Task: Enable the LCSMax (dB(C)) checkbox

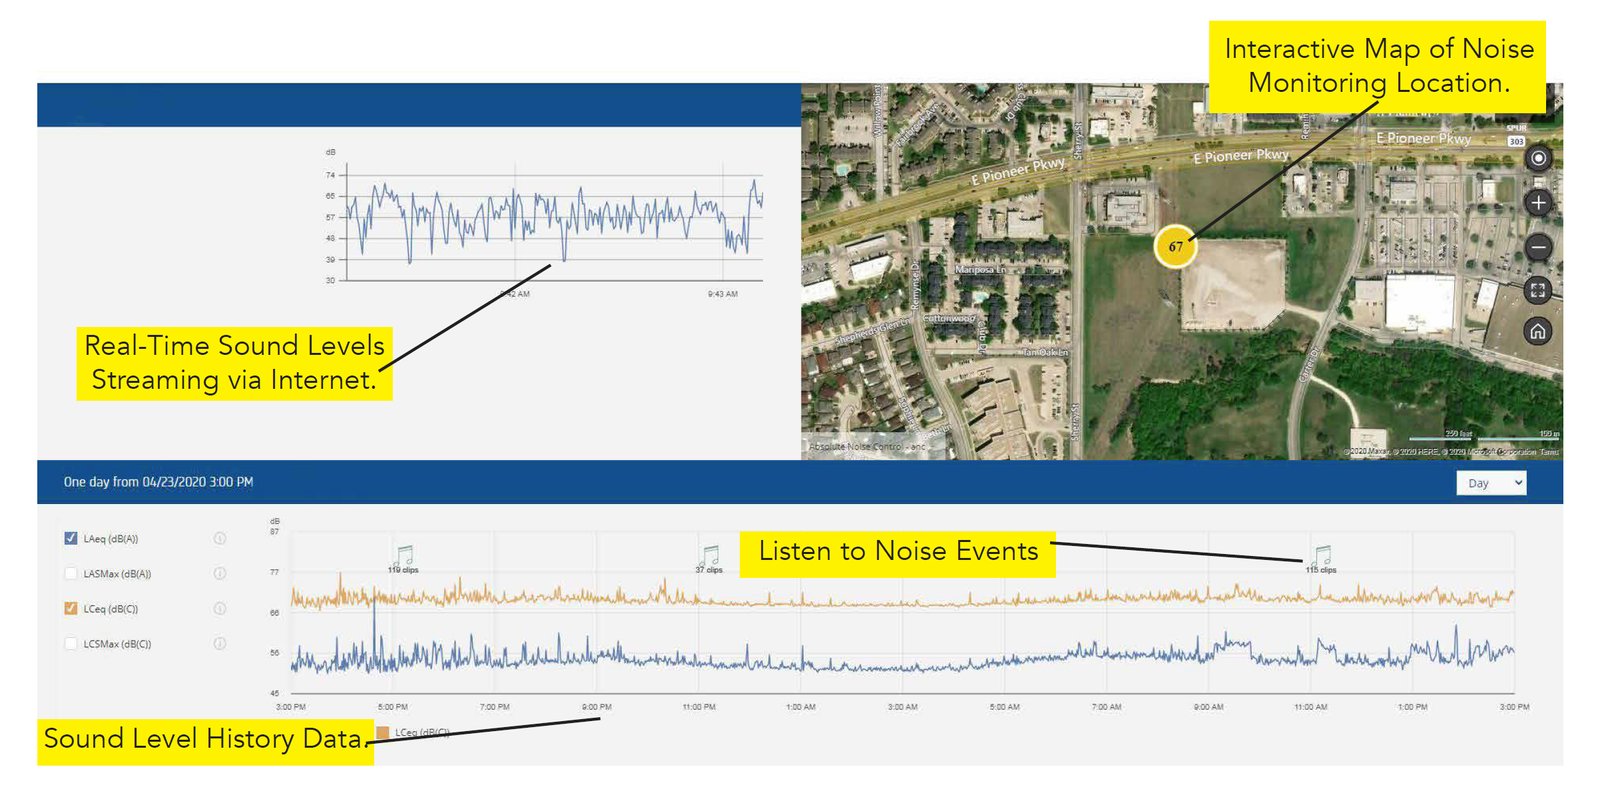Action: 71,643
